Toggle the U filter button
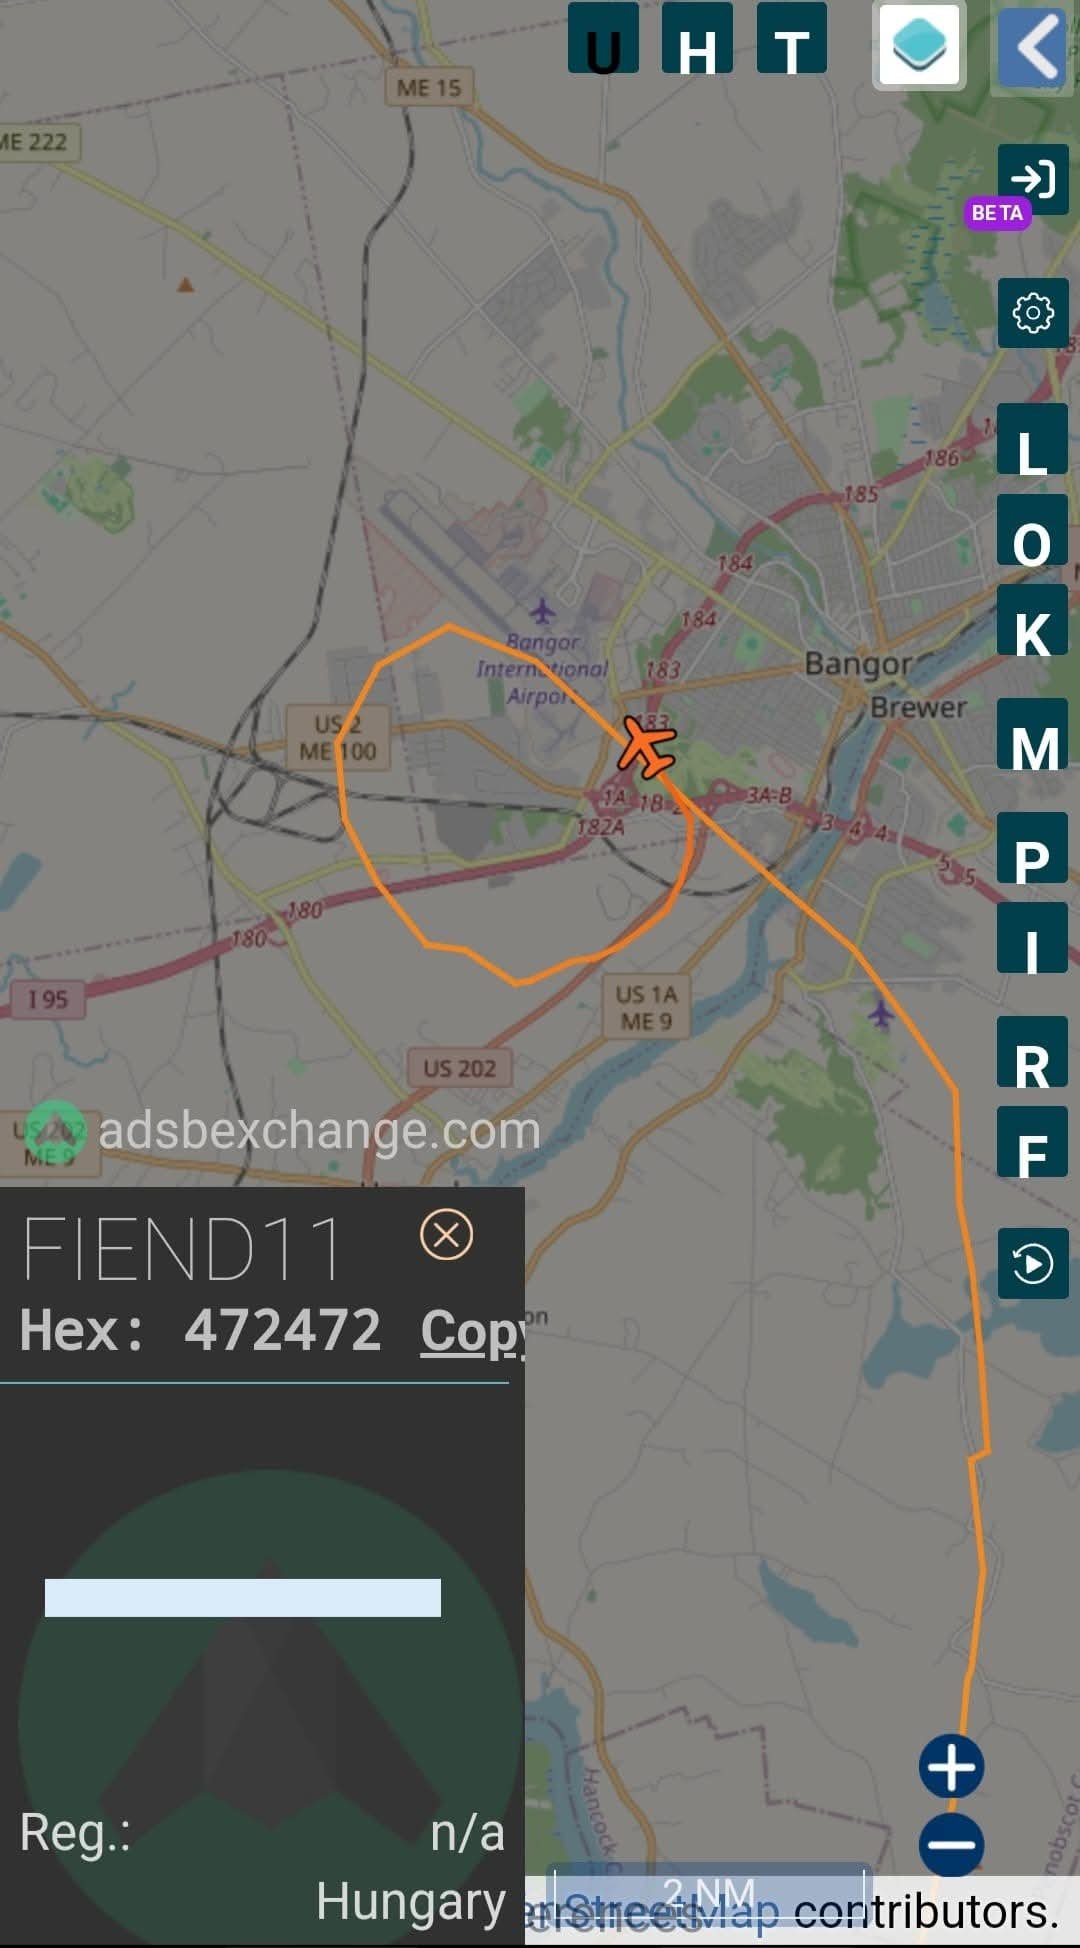The height and width of the screenshot is (1948, 1080). tap(603, 38)
